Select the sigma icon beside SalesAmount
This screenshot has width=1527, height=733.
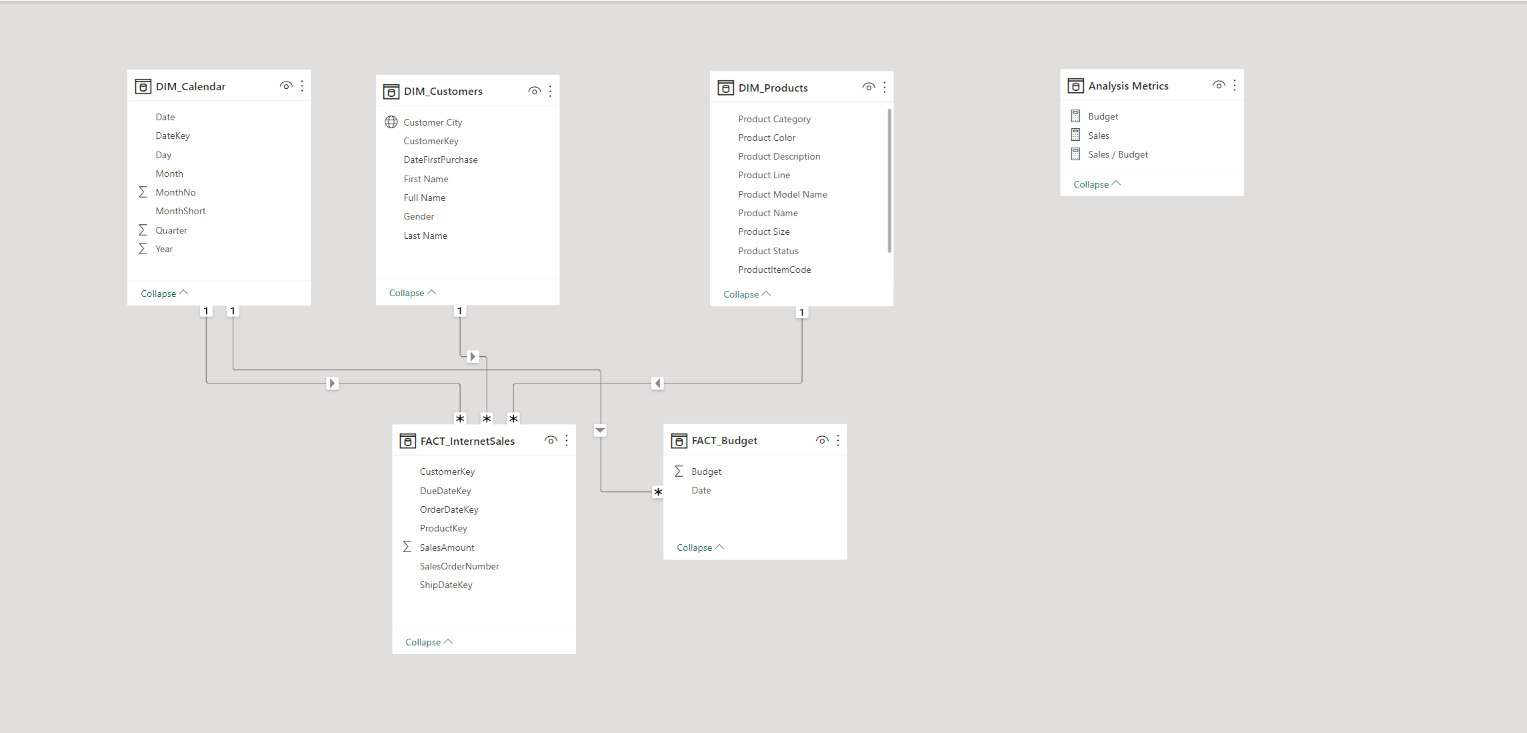click(407, 547)
